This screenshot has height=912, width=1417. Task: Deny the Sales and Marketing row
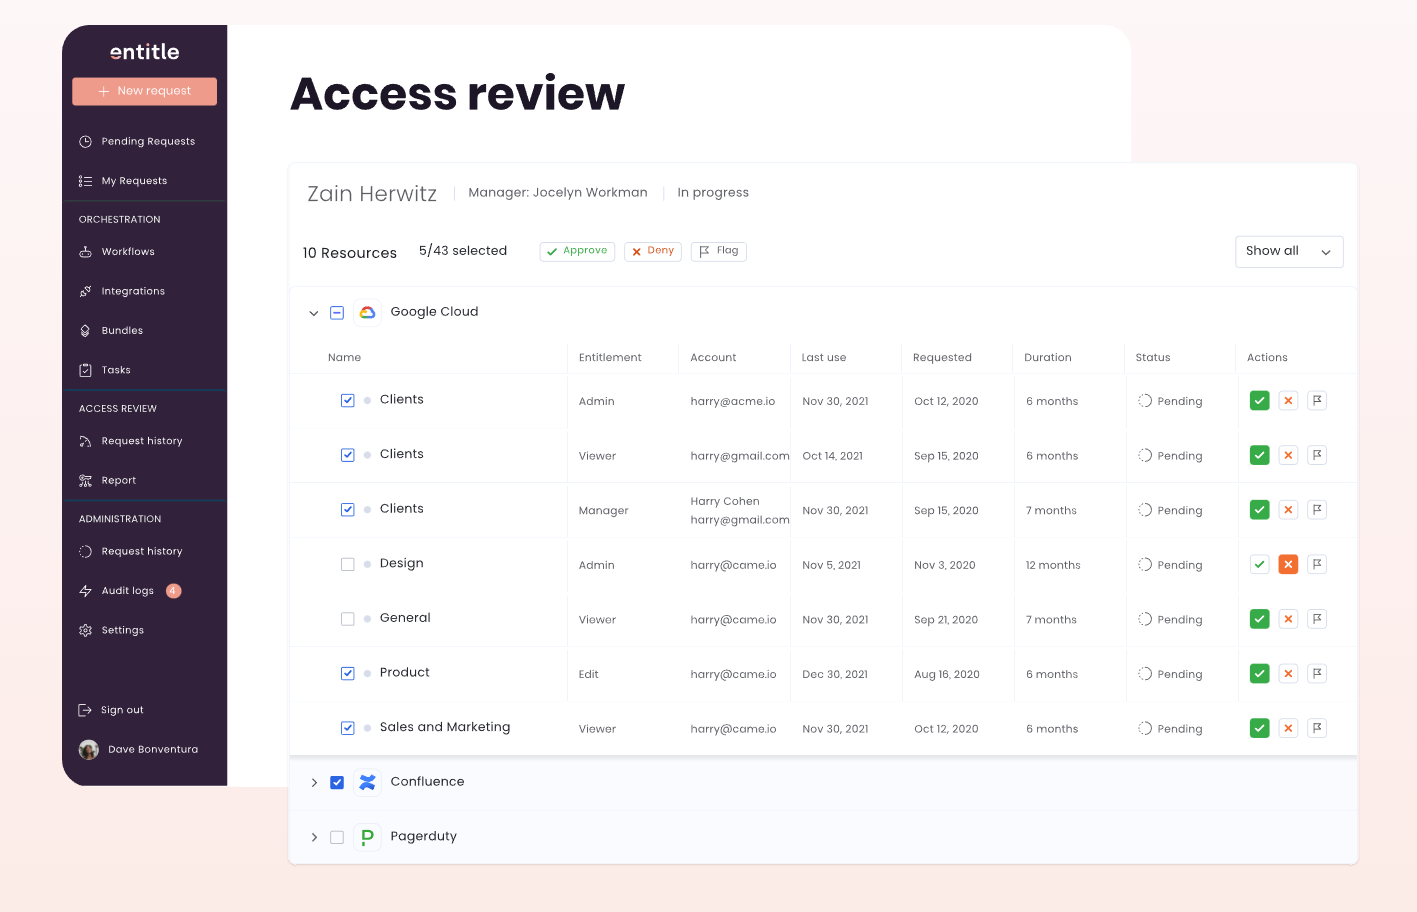tap(1289, 729)
